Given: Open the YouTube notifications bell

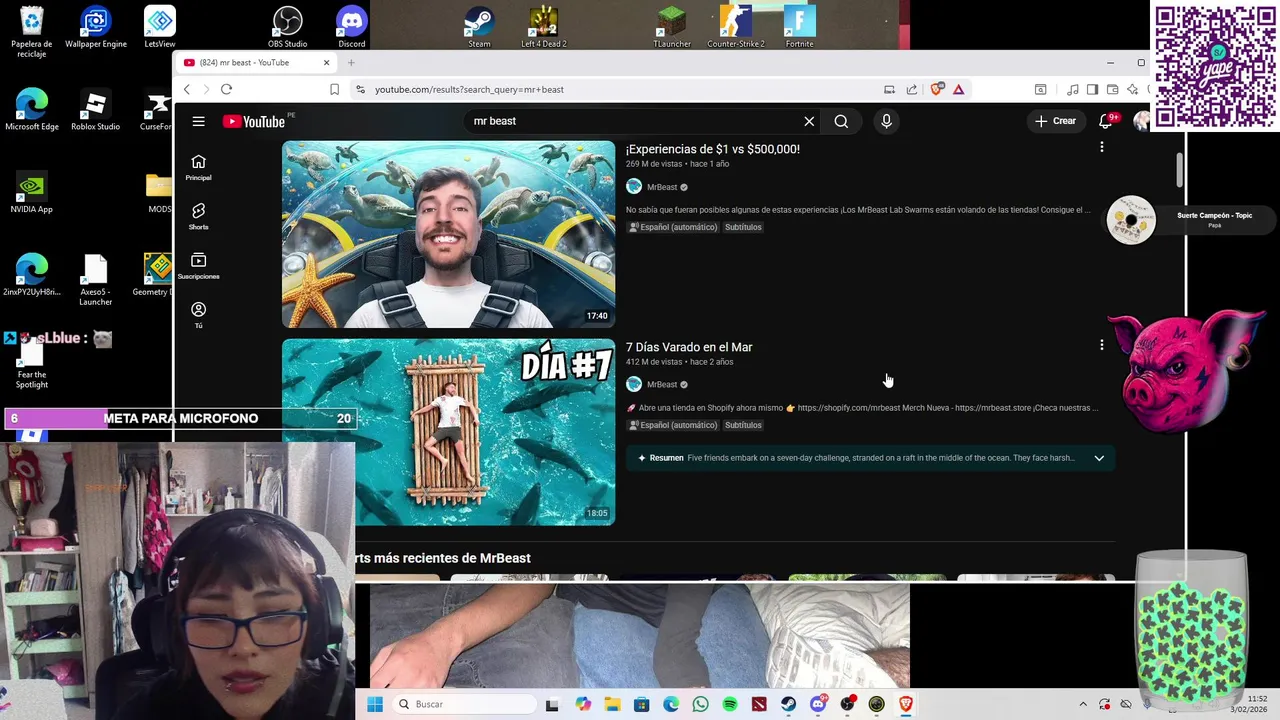Looking at the screenshot, I should pyautogui.click(x=1105, y=121).
